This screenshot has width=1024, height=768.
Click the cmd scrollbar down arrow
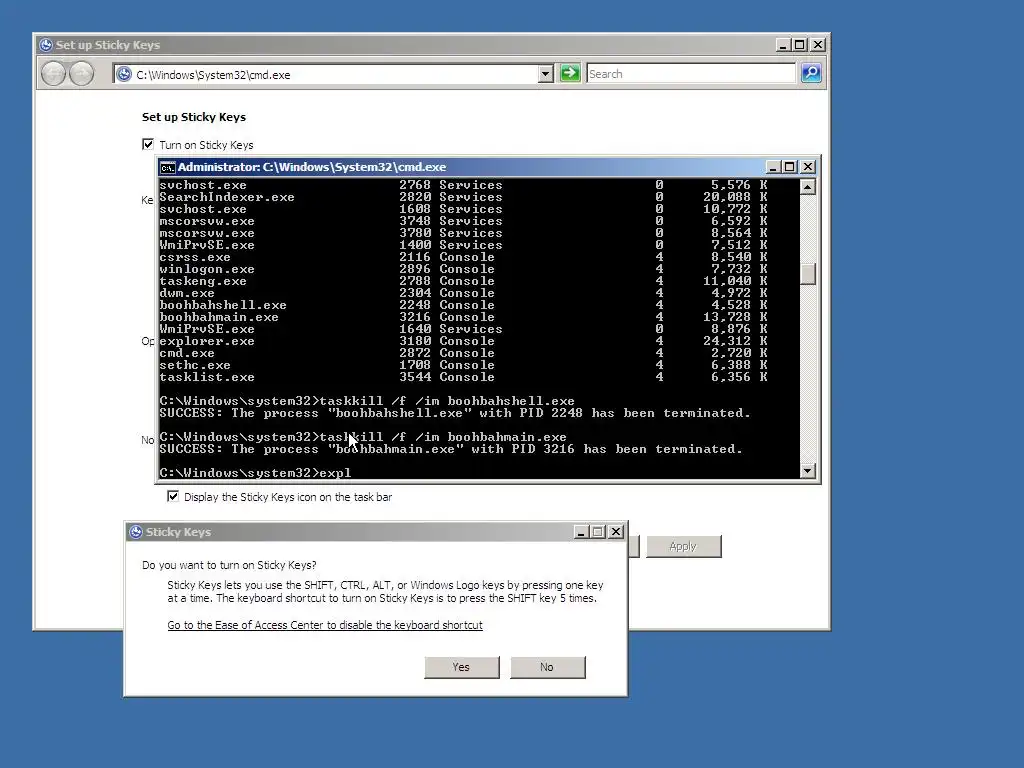[x=808, y=470]
